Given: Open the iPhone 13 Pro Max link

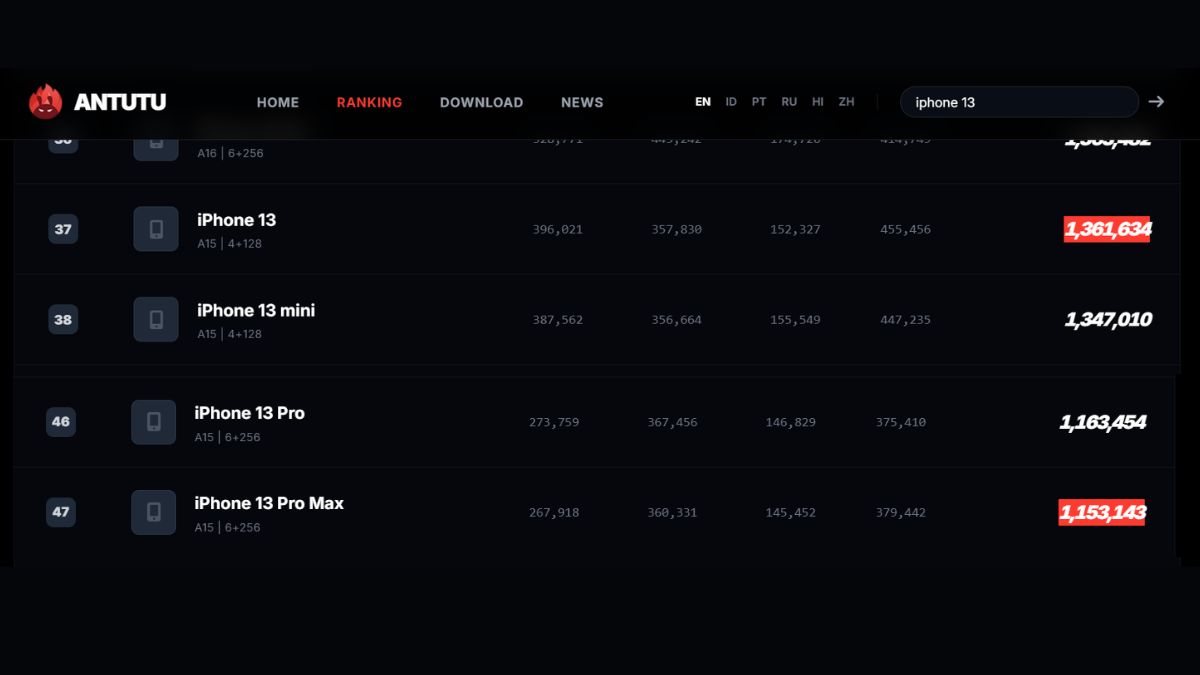Looking at the screenshot, I should tap(269, 503).
